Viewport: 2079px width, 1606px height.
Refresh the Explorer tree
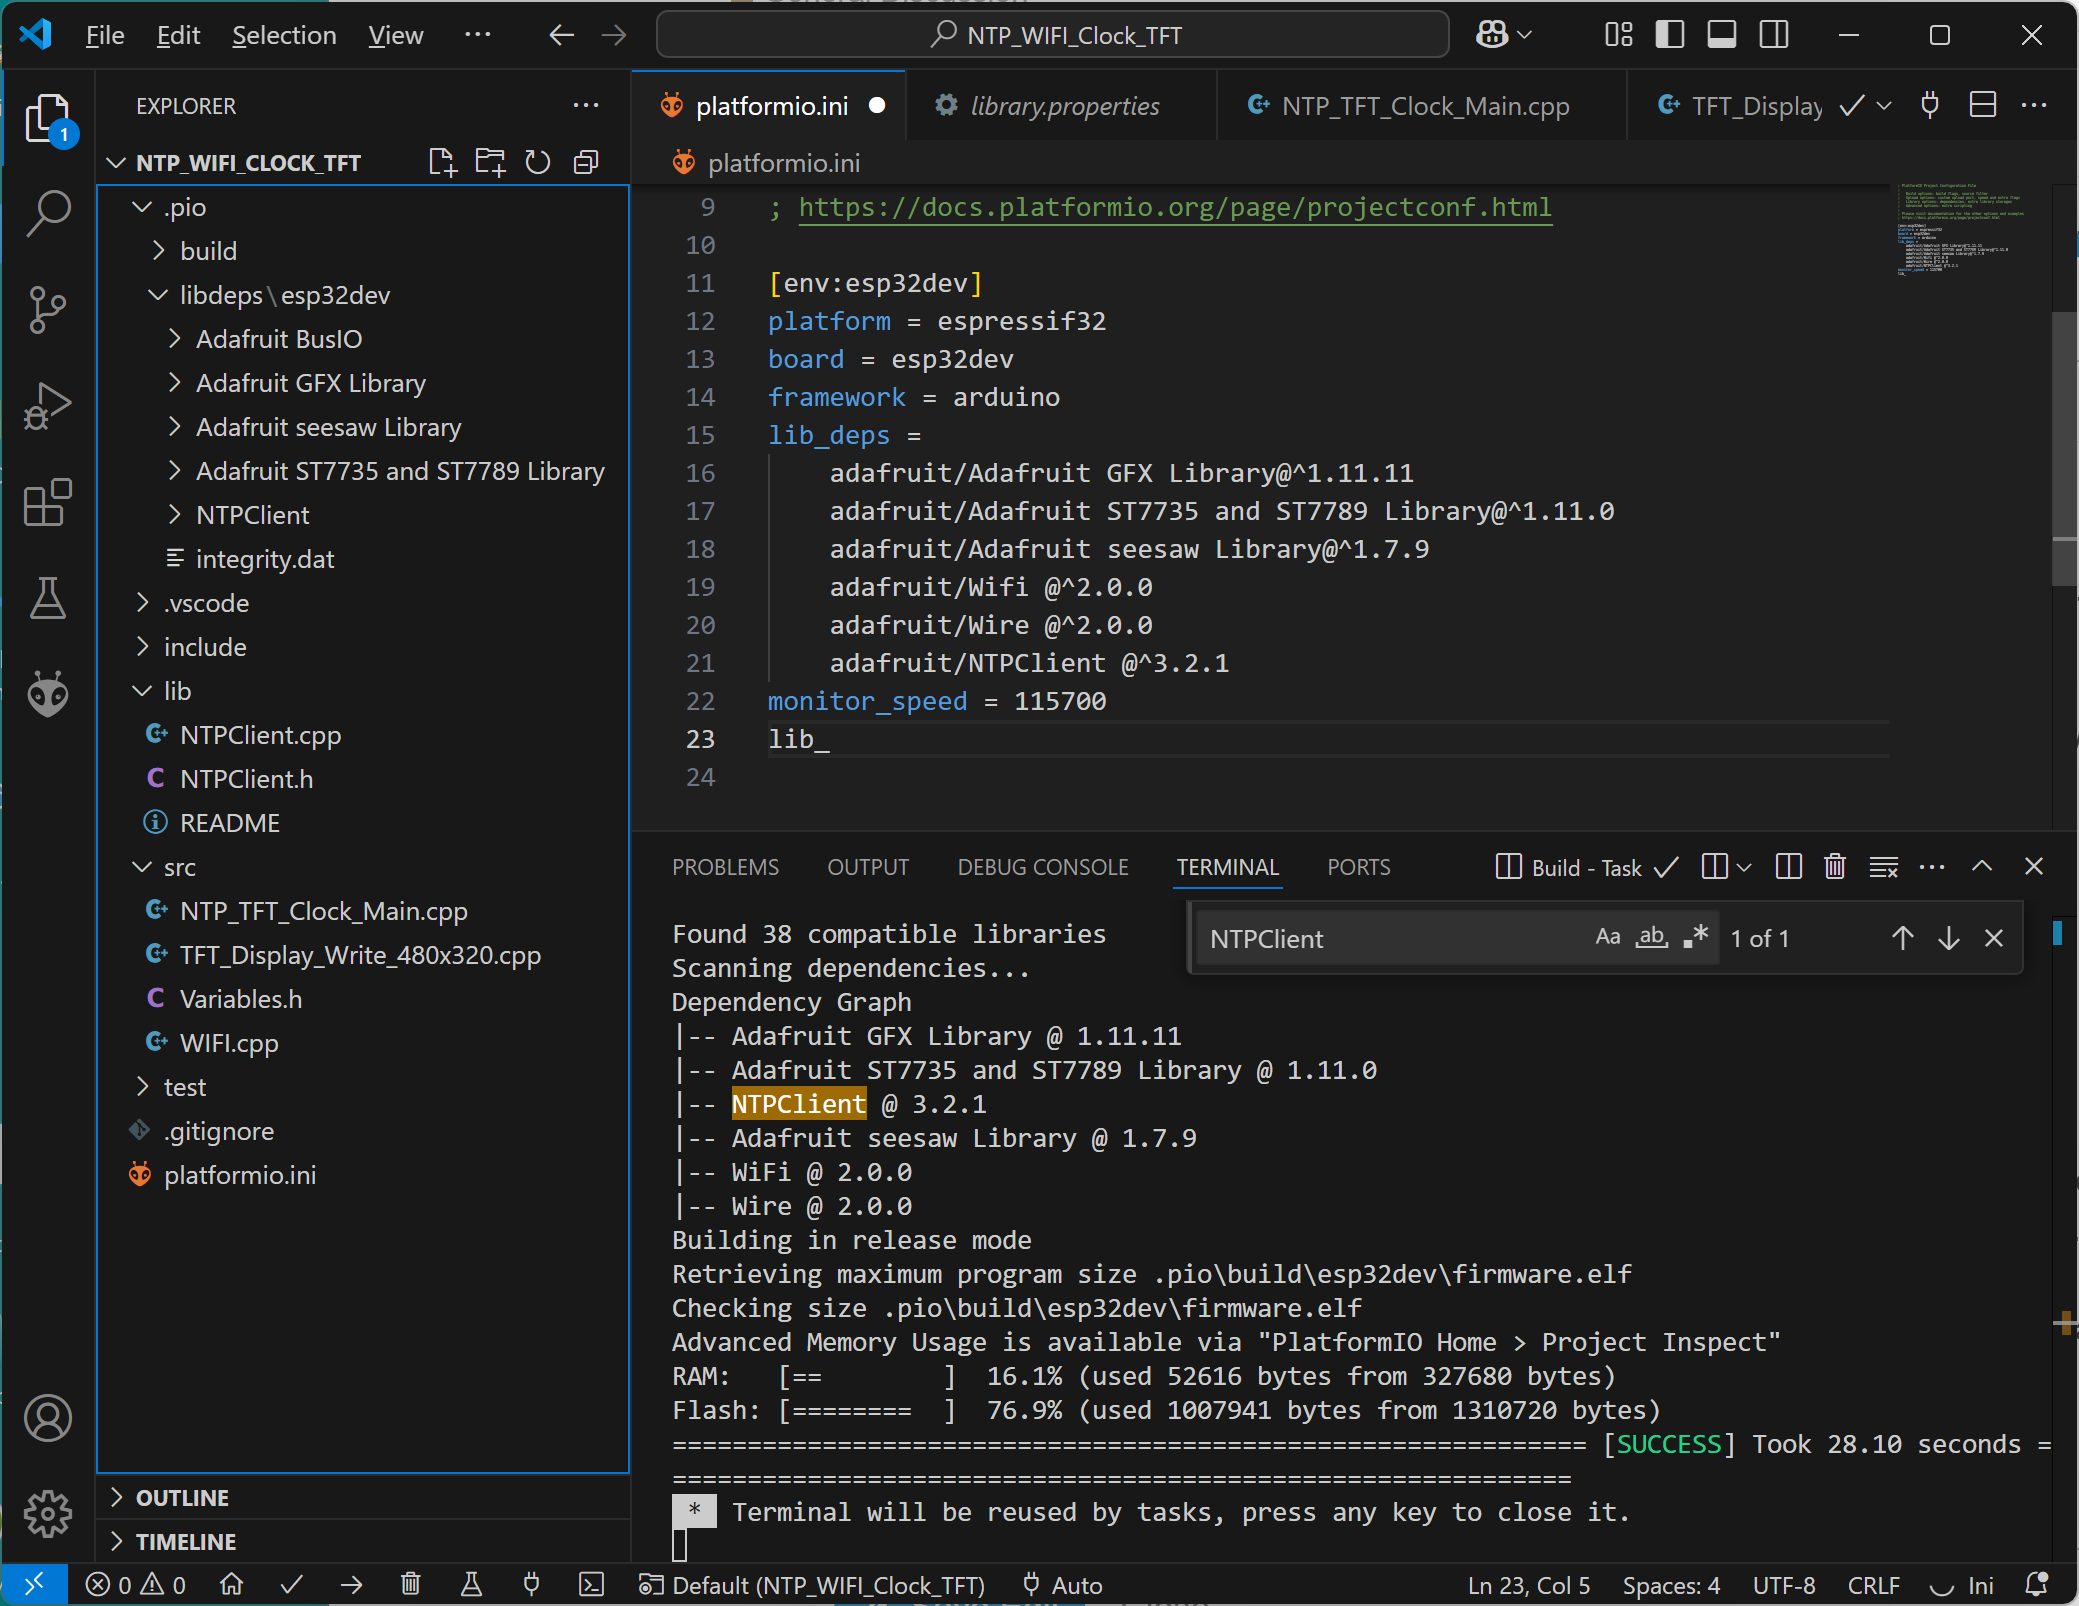[x=538, y=162]
